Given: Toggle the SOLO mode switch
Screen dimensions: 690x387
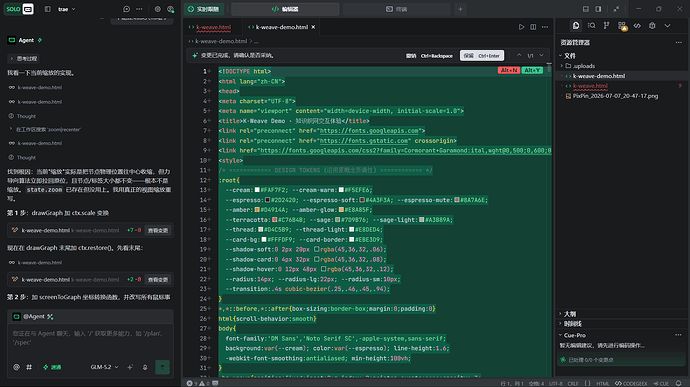Looking at the screenshot, I should (19, 9).
